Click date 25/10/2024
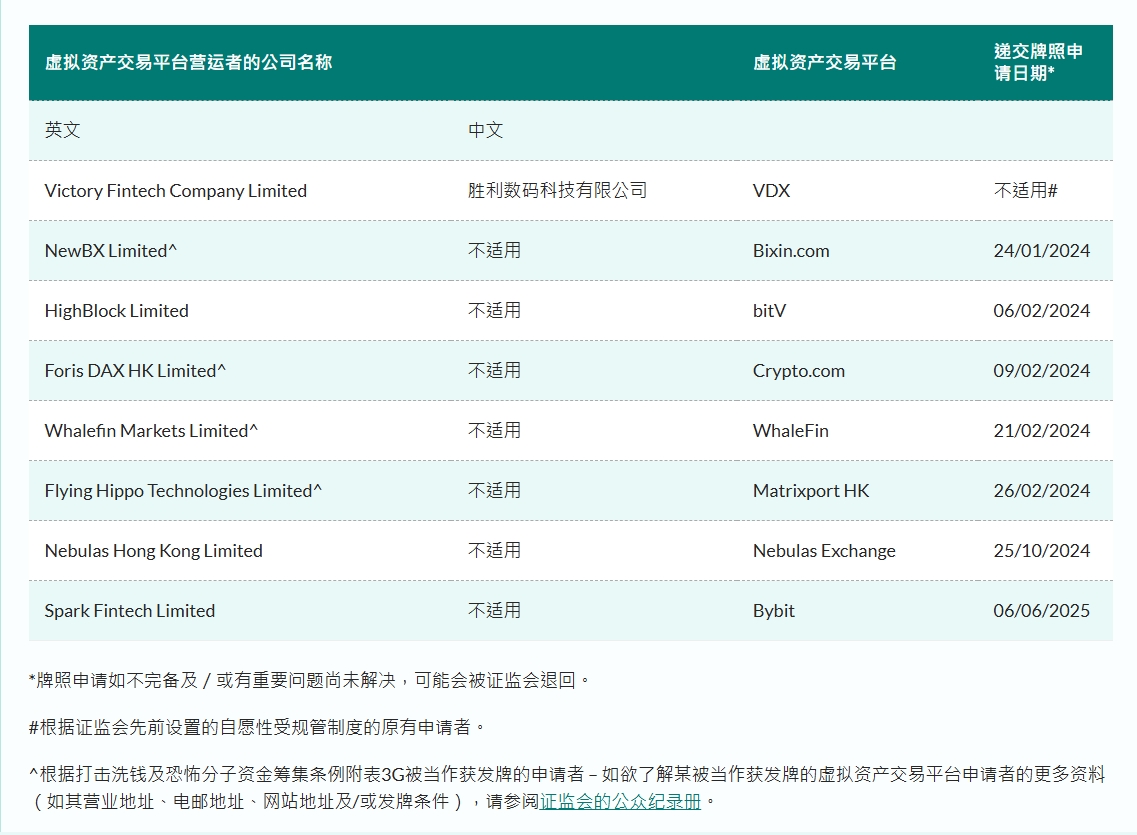This screenshot has width=1137, height=835. 1041,551
